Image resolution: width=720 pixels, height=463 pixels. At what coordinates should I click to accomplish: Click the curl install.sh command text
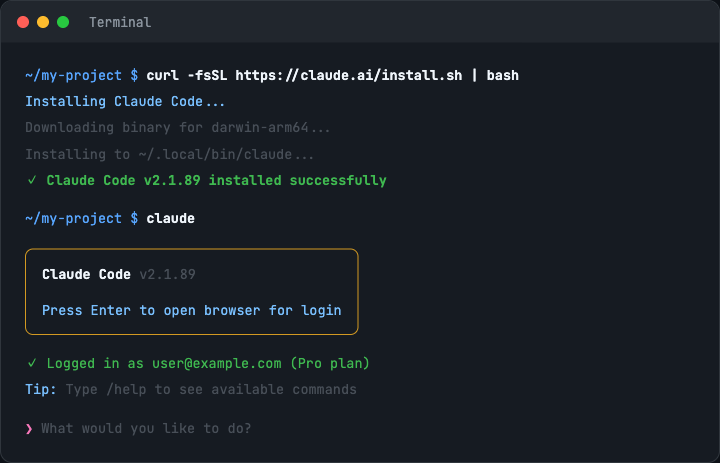(332, 75)
